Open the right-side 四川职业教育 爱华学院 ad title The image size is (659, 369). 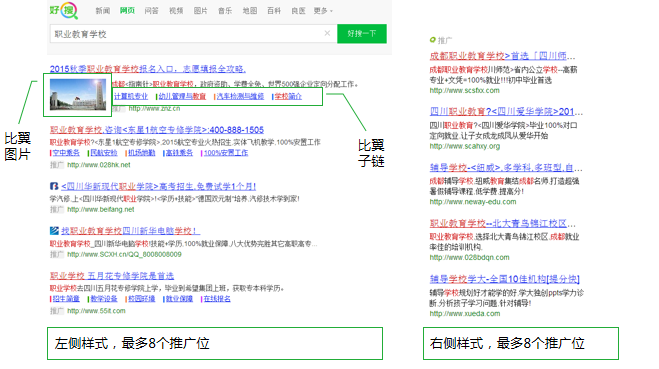pos(506,111)
